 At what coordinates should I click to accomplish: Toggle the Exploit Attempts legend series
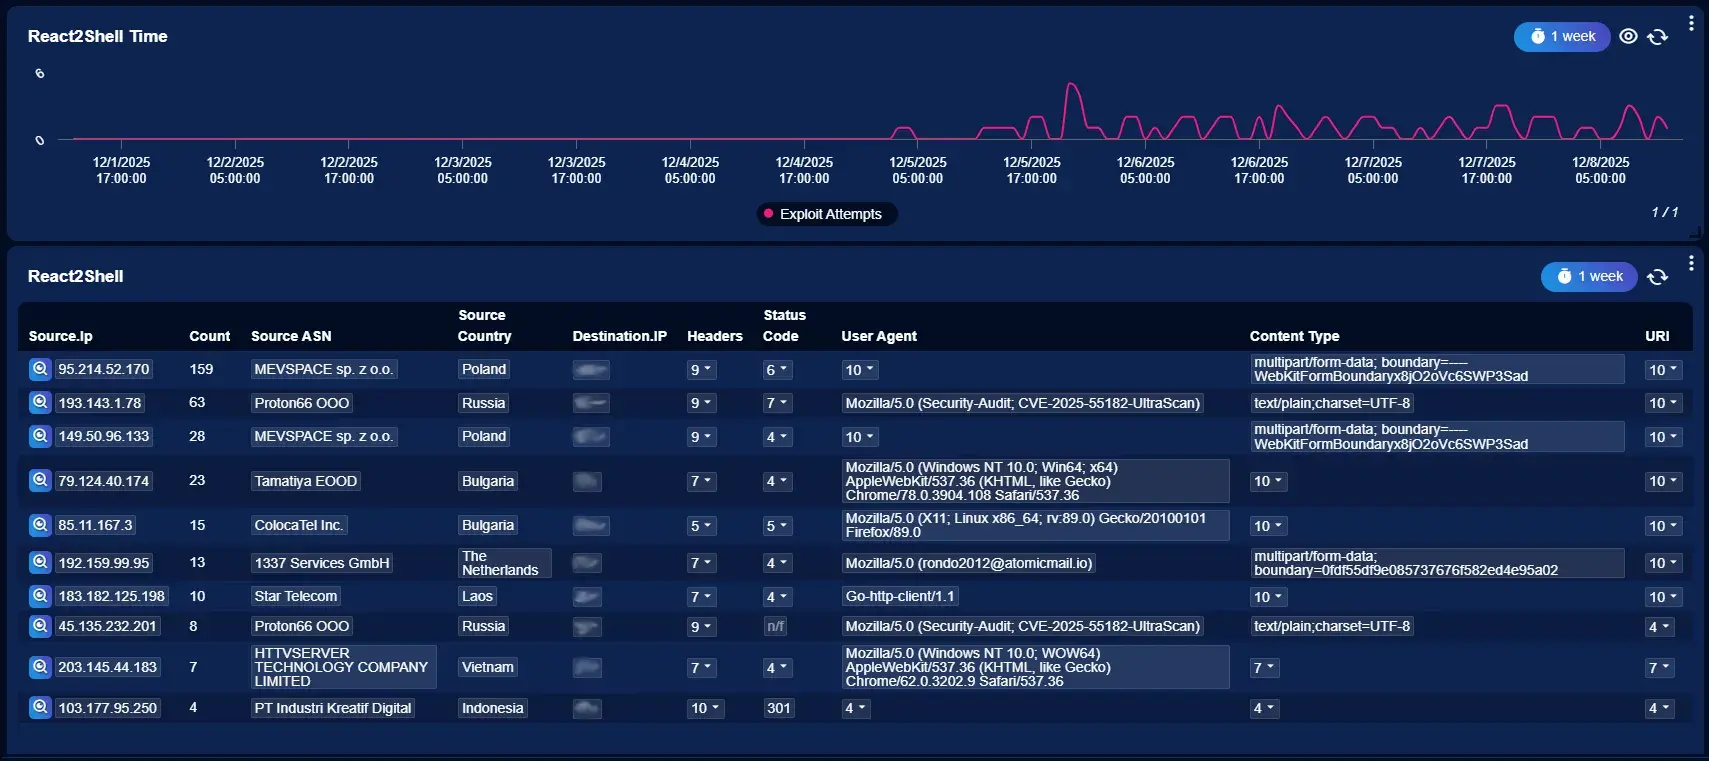point(829,214)
